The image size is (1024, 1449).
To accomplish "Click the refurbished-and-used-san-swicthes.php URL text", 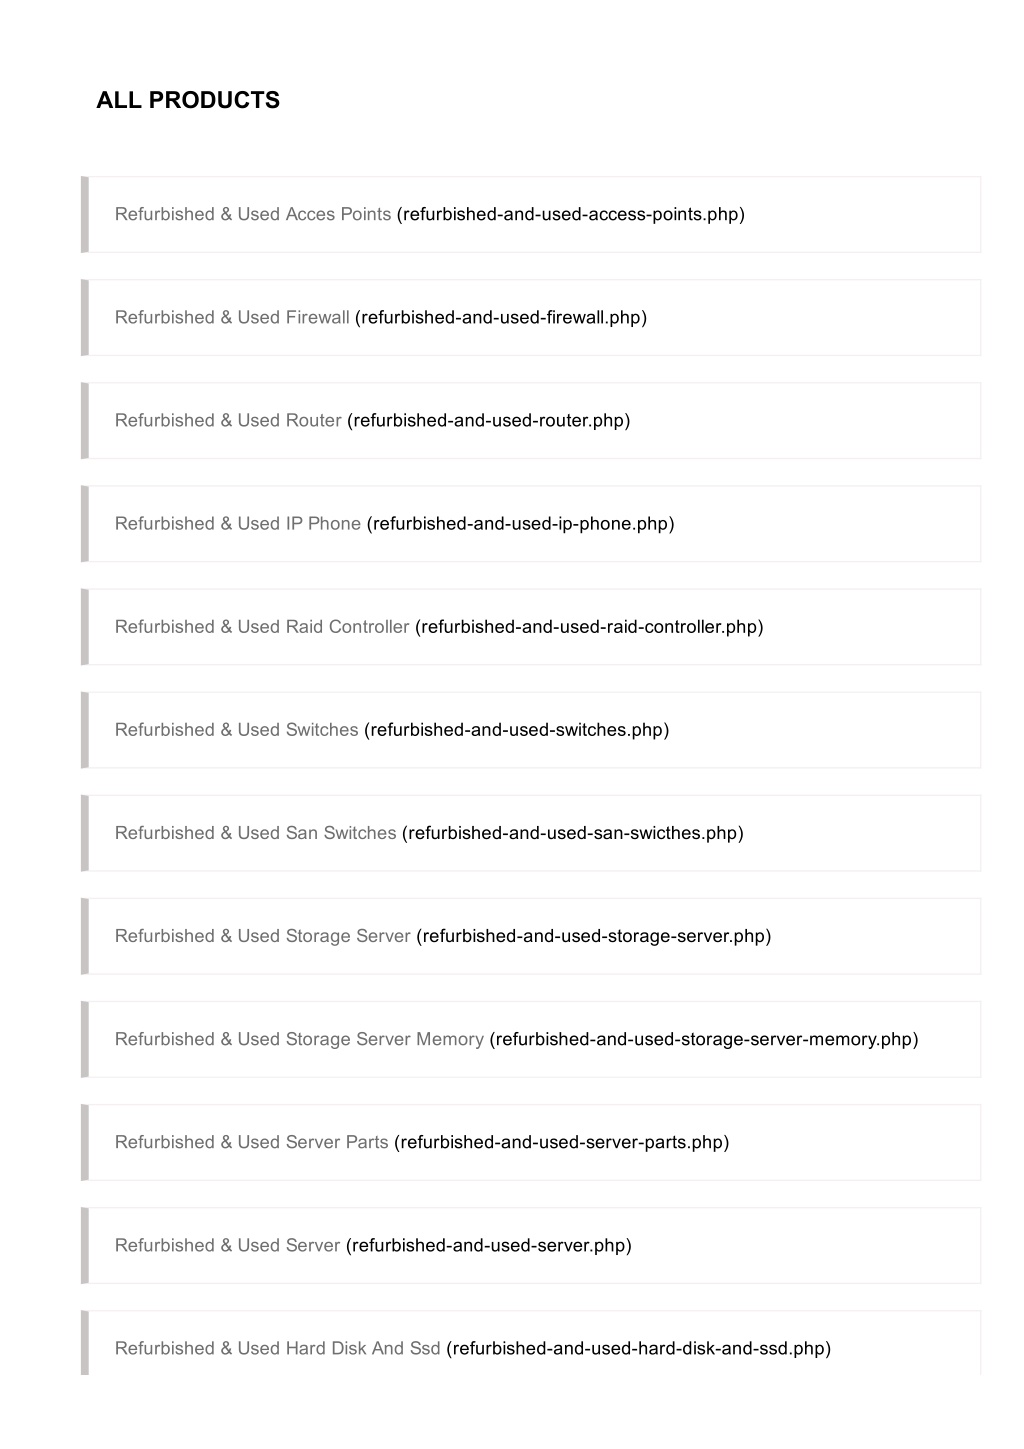I will [x=573, y=832].
